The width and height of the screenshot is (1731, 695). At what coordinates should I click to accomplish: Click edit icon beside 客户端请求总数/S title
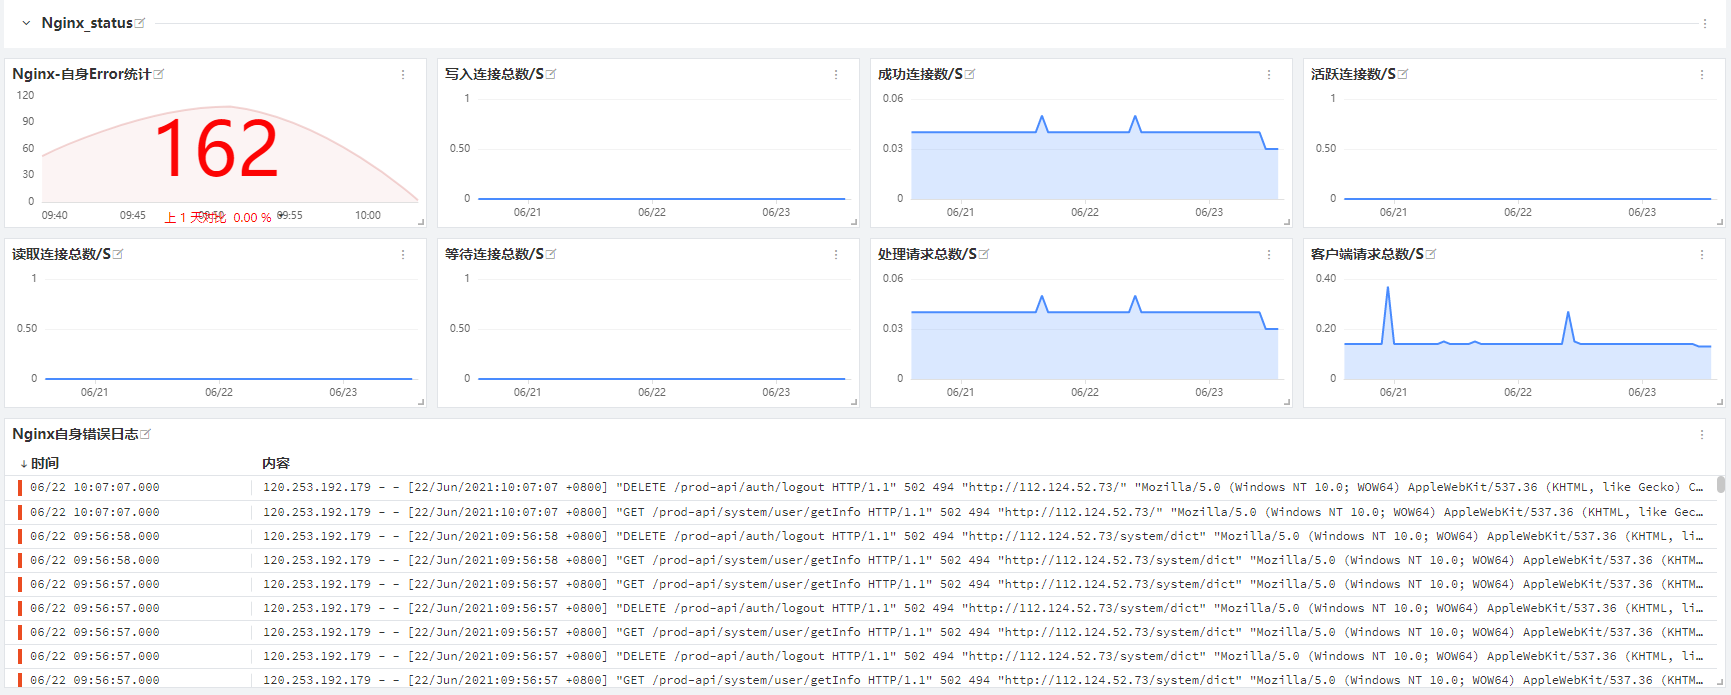pyautogui.click(x=1431, y=254)
